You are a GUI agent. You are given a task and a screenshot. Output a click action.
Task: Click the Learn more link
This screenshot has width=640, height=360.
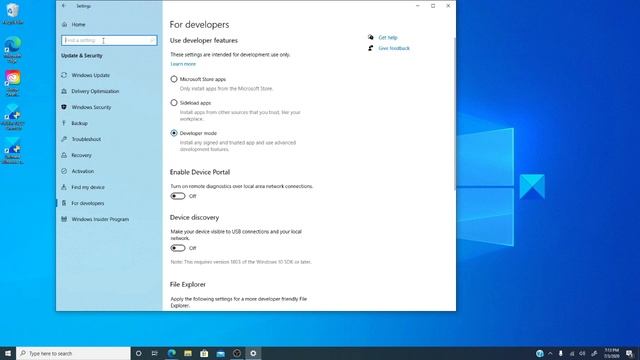pyautogui.click(x=183, y=64)
